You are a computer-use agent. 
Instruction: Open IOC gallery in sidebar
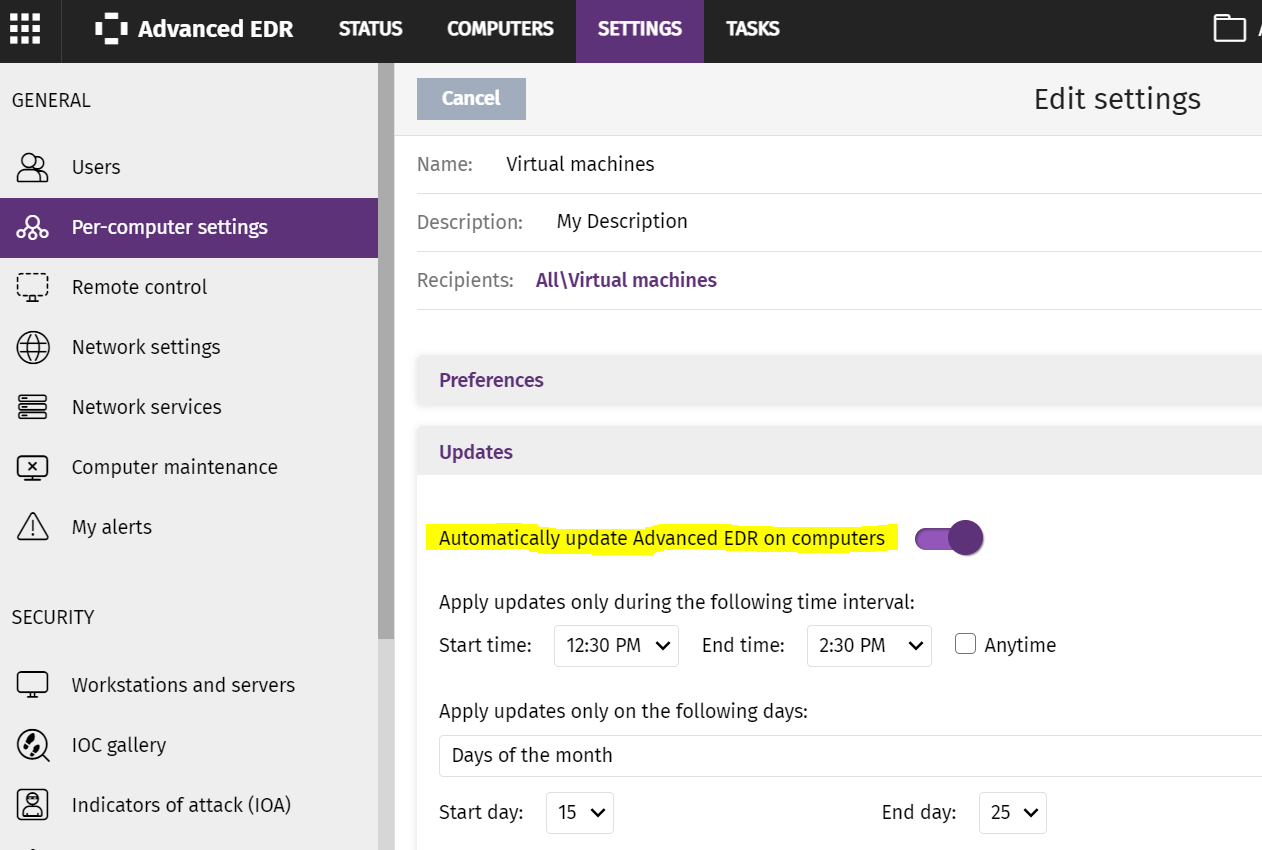point(189,745)
